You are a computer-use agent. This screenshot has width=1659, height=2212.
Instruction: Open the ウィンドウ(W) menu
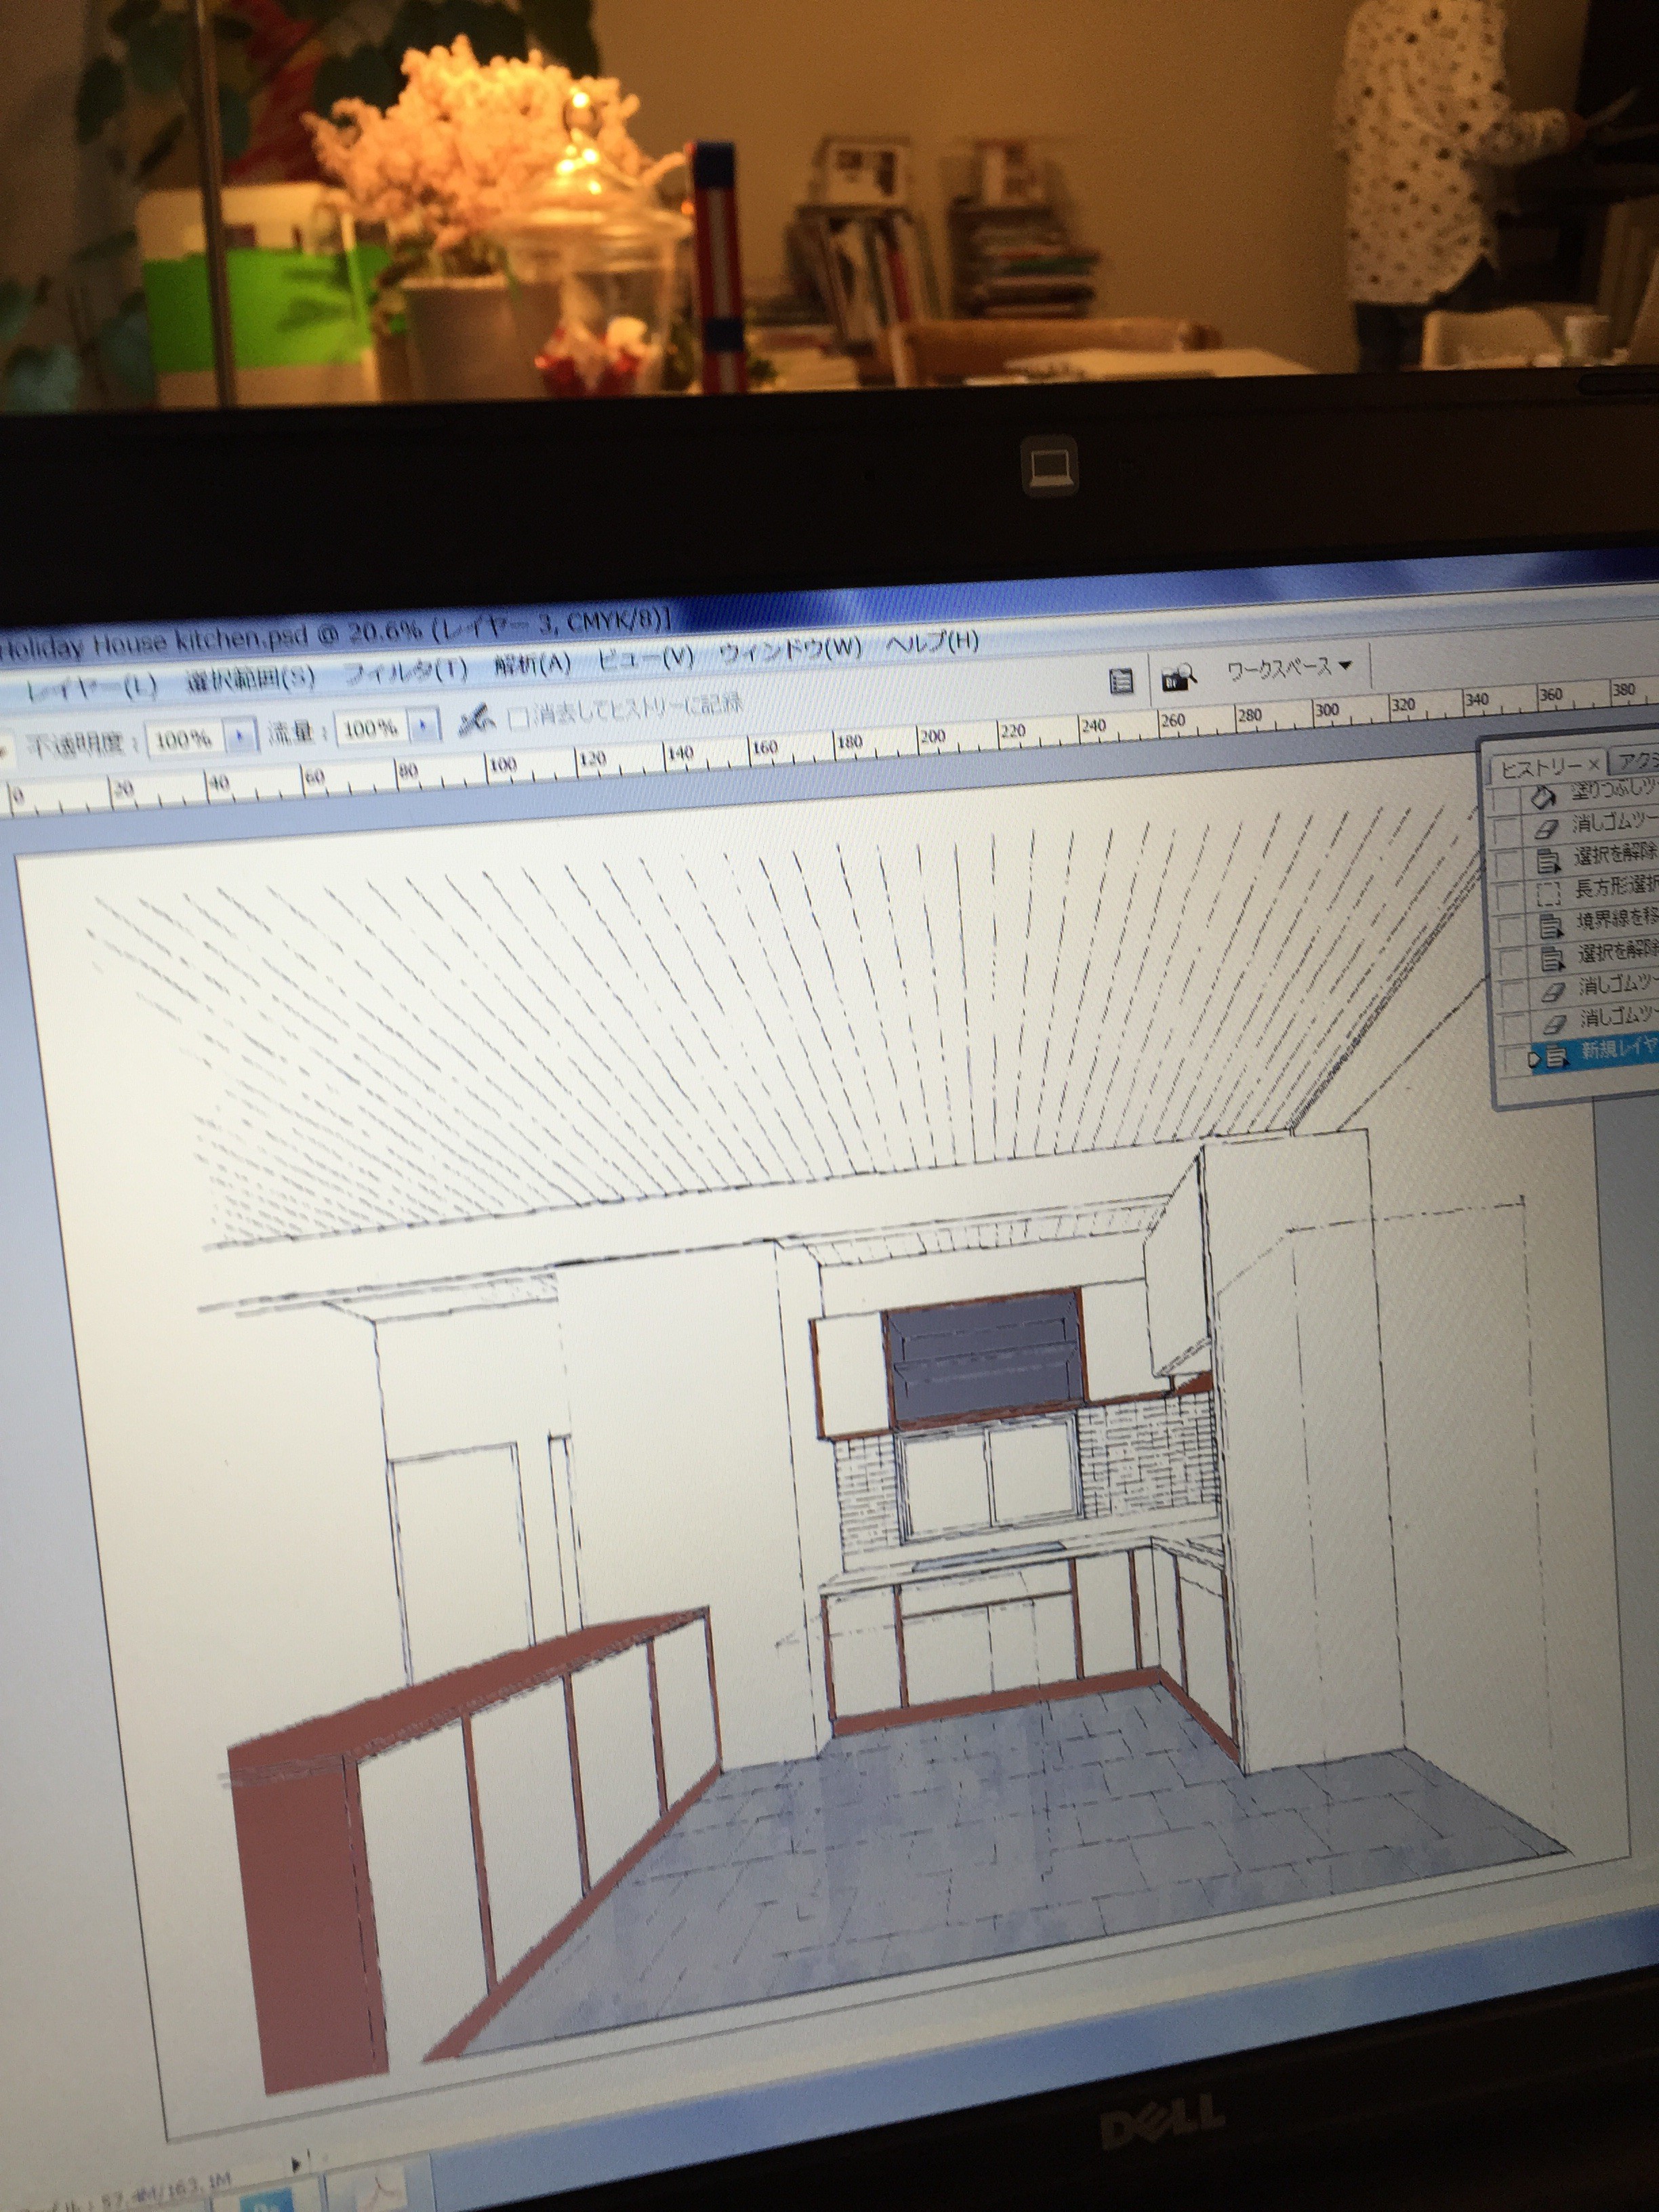pos(790,649)
